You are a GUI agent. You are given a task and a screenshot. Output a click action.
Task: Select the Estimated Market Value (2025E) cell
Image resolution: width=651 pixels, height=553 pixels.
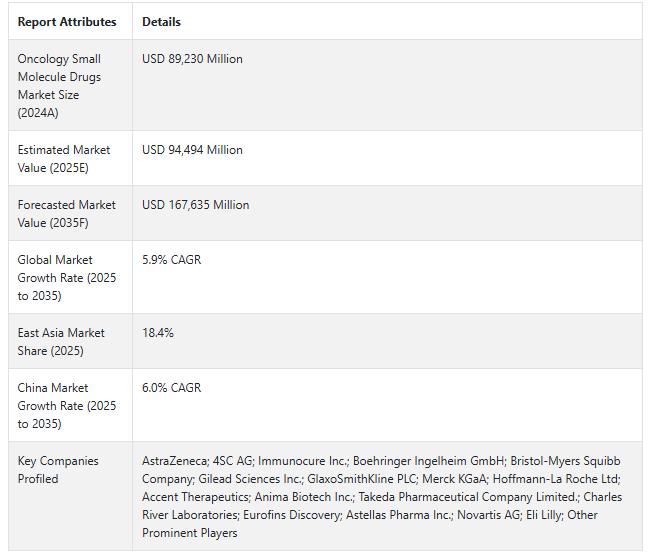64,158
